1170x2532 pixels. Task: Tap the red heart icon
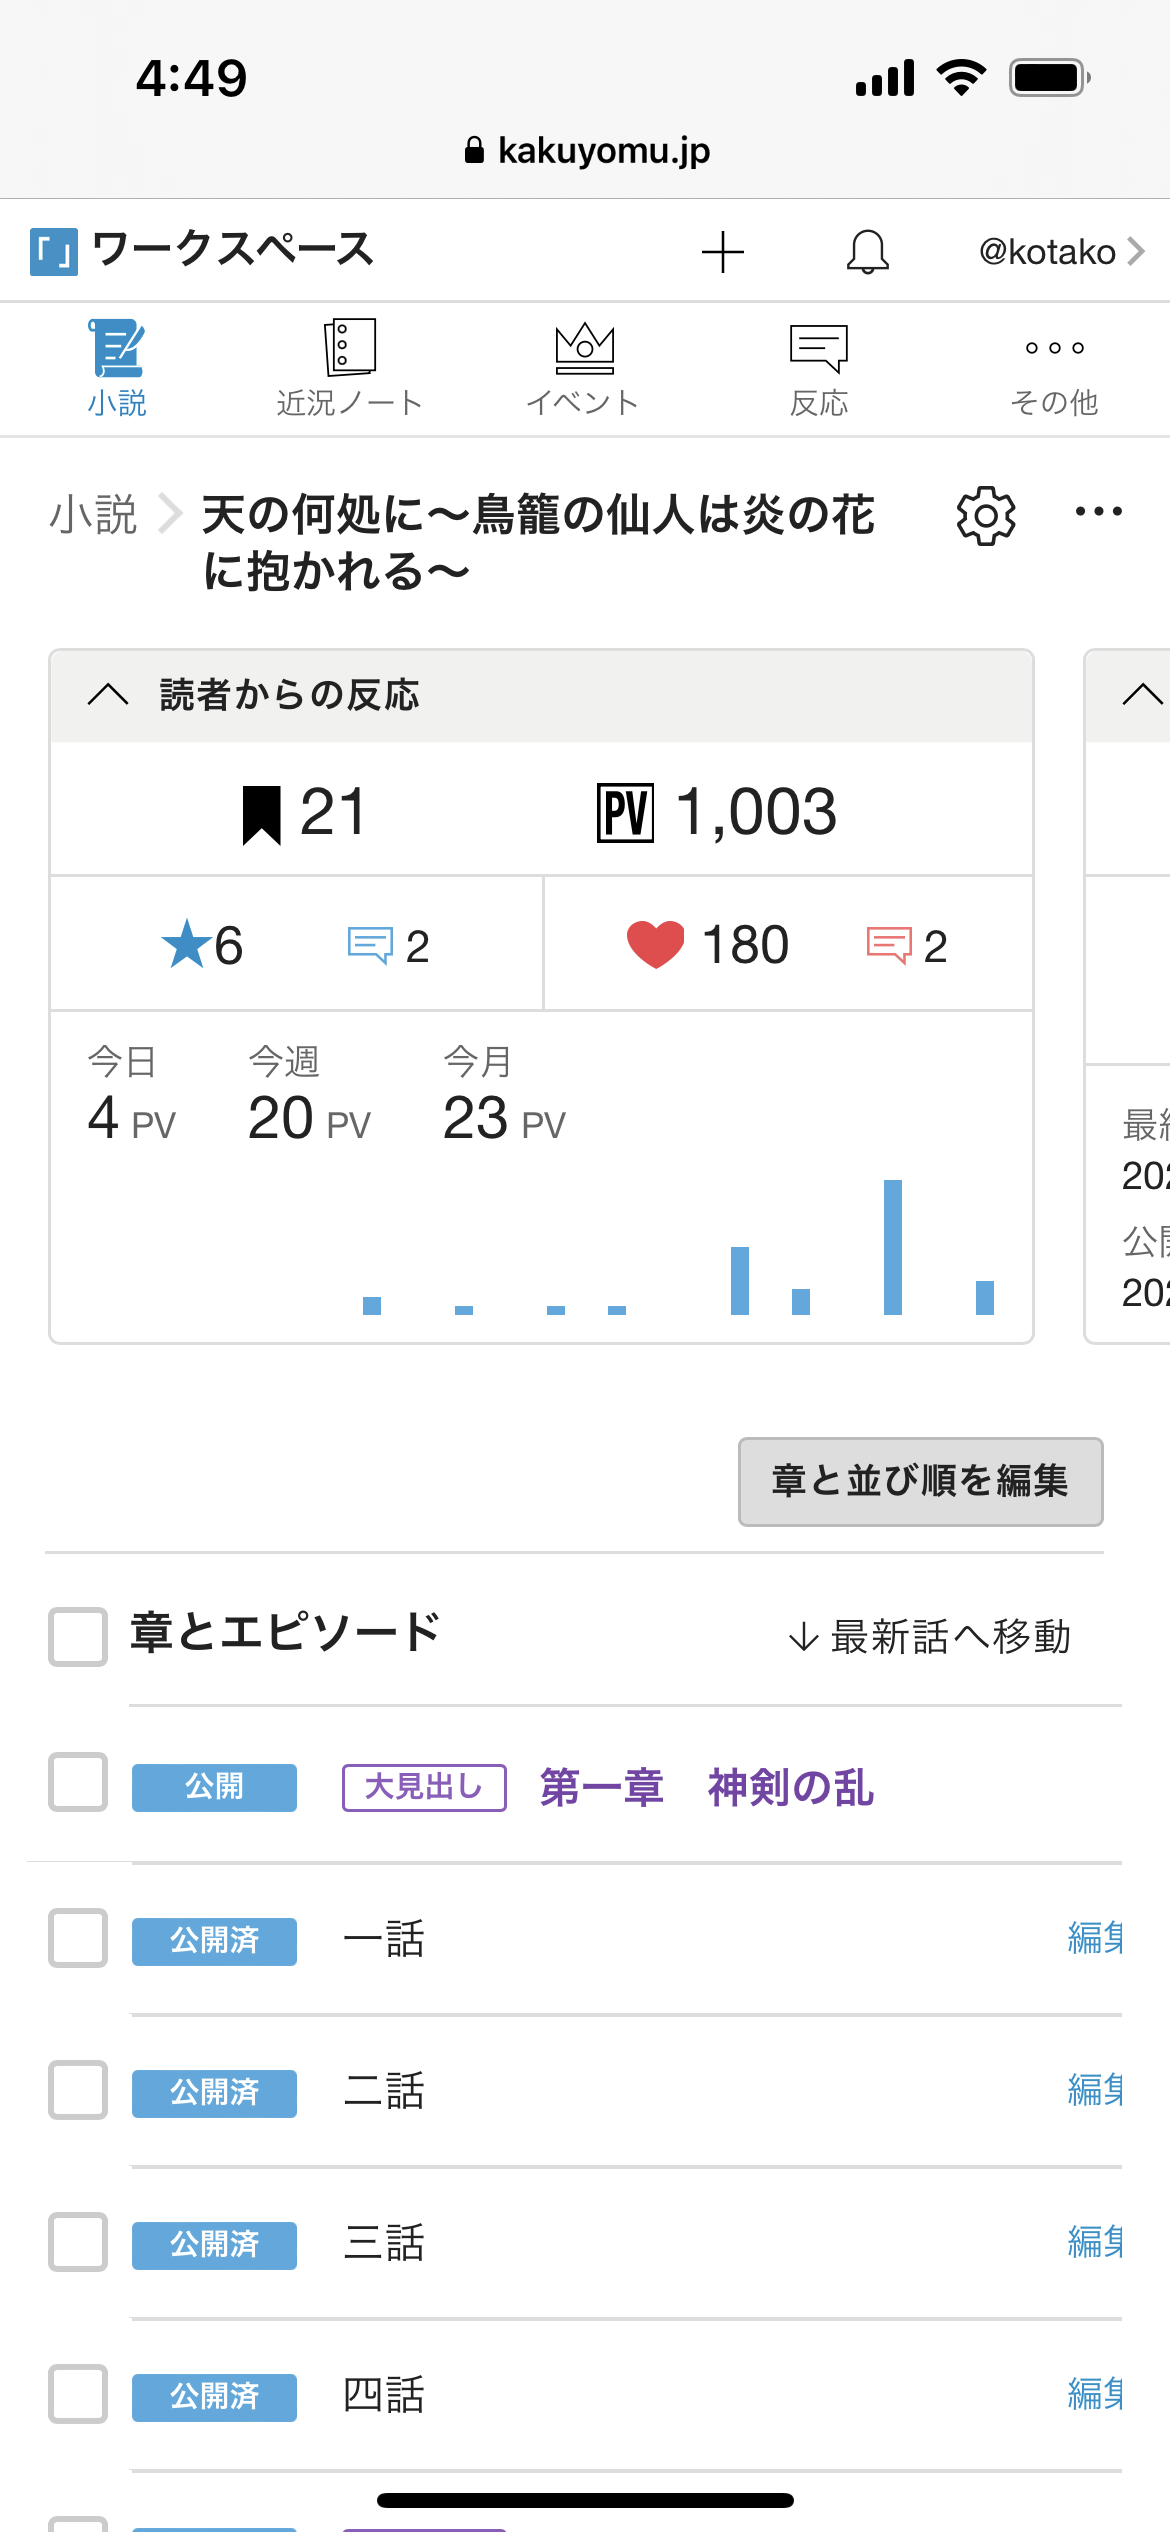pyautogui.click(x=655, y=945)
